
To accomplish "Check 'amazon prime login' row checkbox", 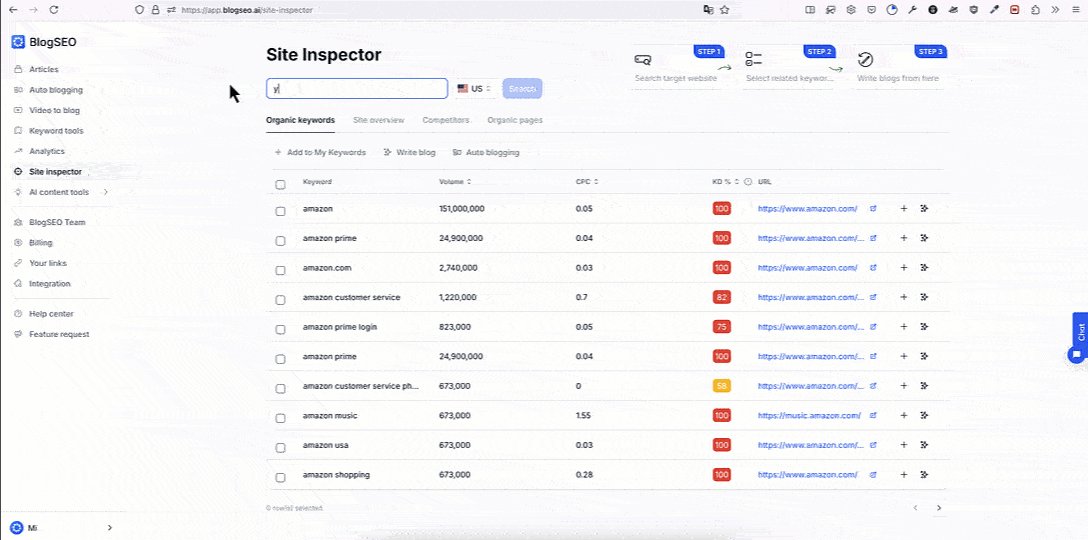I will [280, 329].
